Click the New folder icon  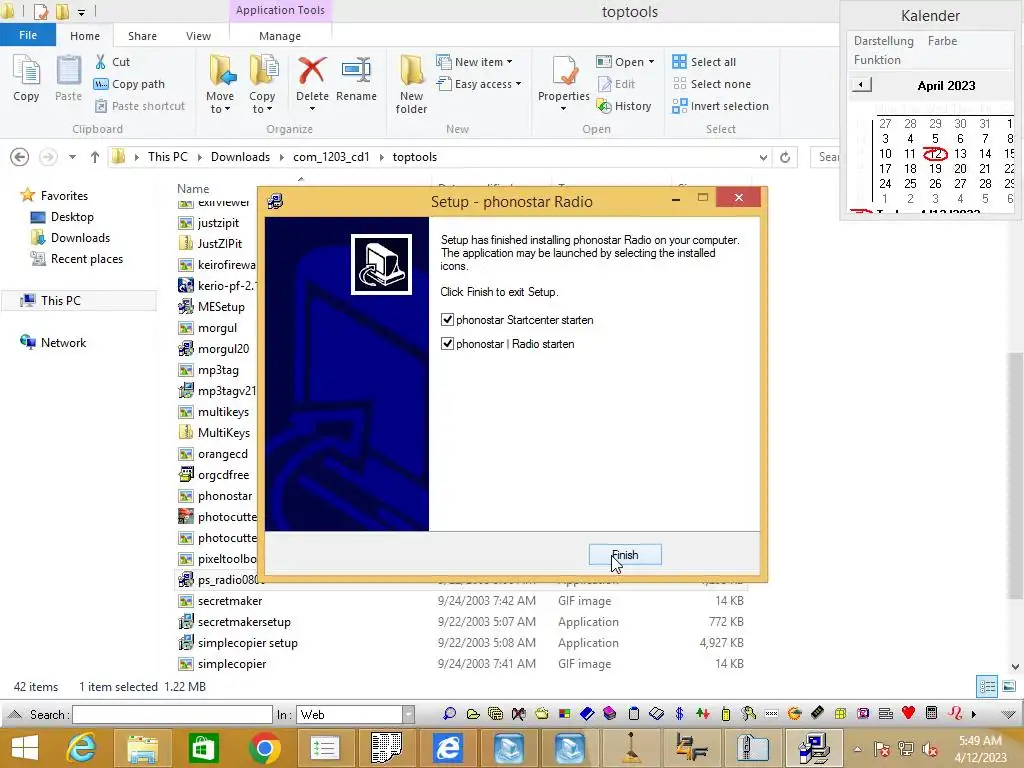[x=411, y=85]
